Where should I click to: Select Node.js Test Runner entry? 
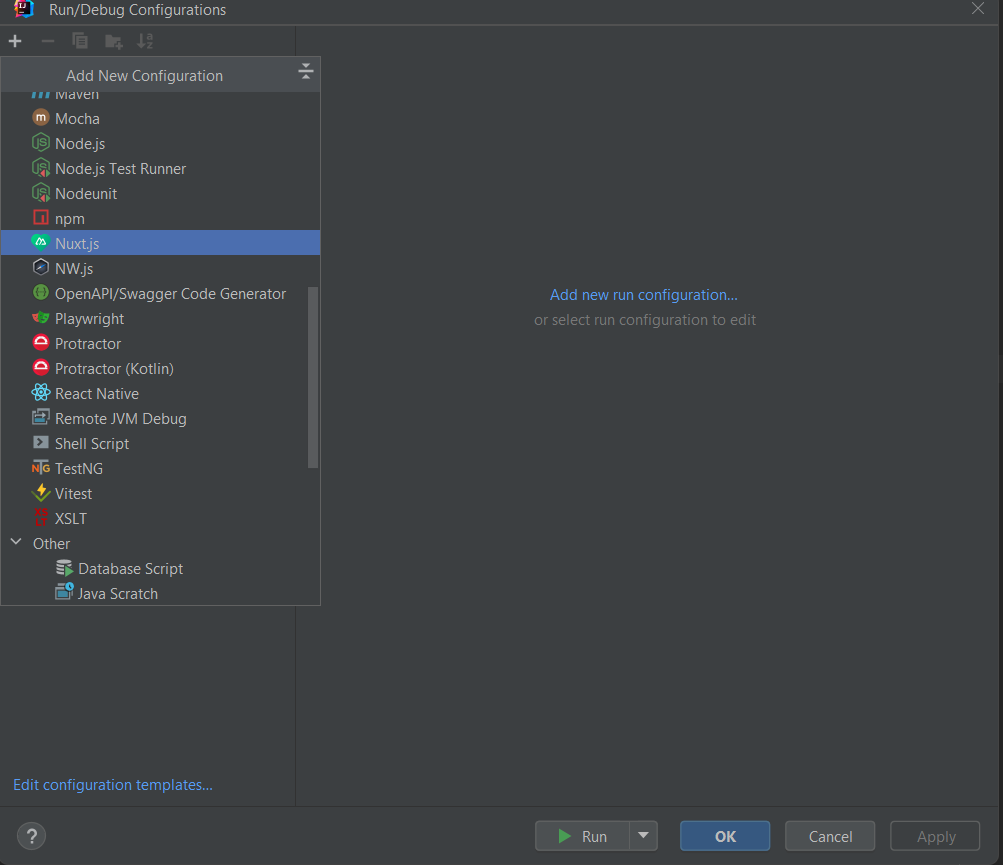point(161,168)
